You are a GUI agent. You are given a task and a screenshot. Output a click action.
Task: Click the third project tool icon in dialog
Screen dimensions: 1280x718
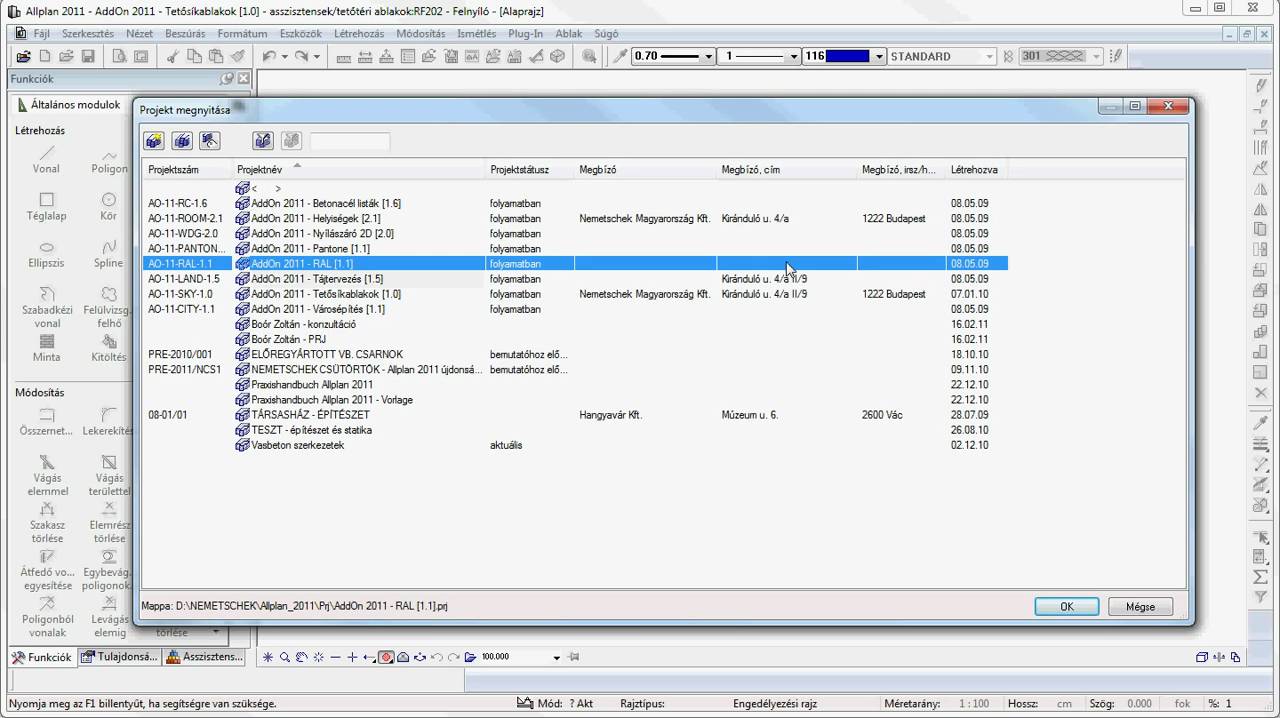(x=209, y=141)
